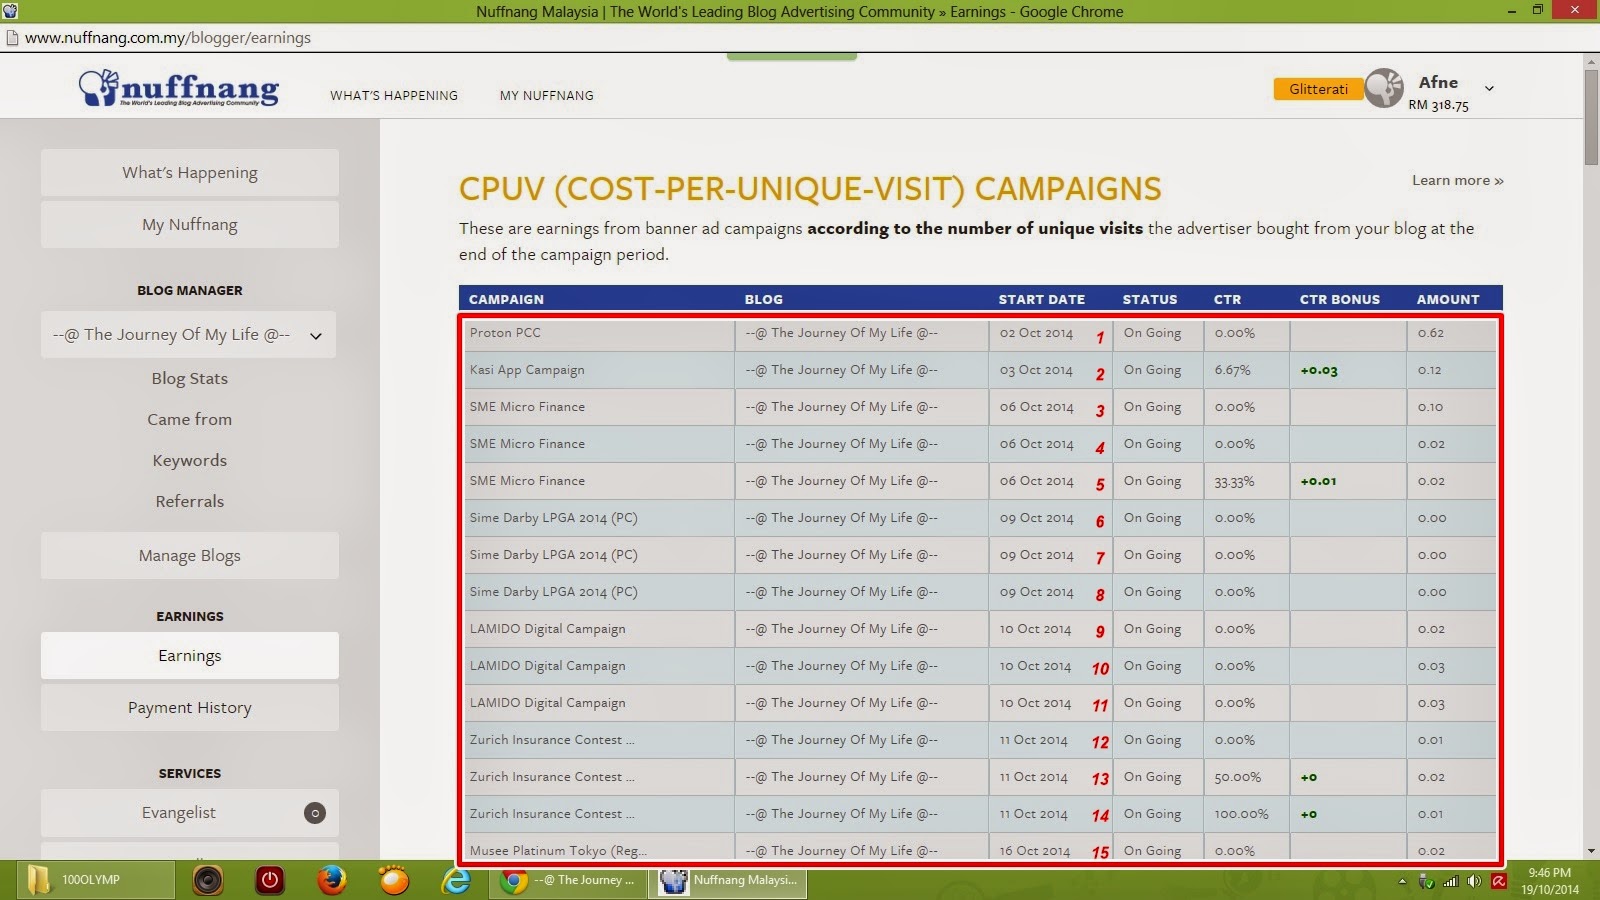Open Payment History in the sidebar
This screenshot has height=900, width=1600.
click(190, 708)
